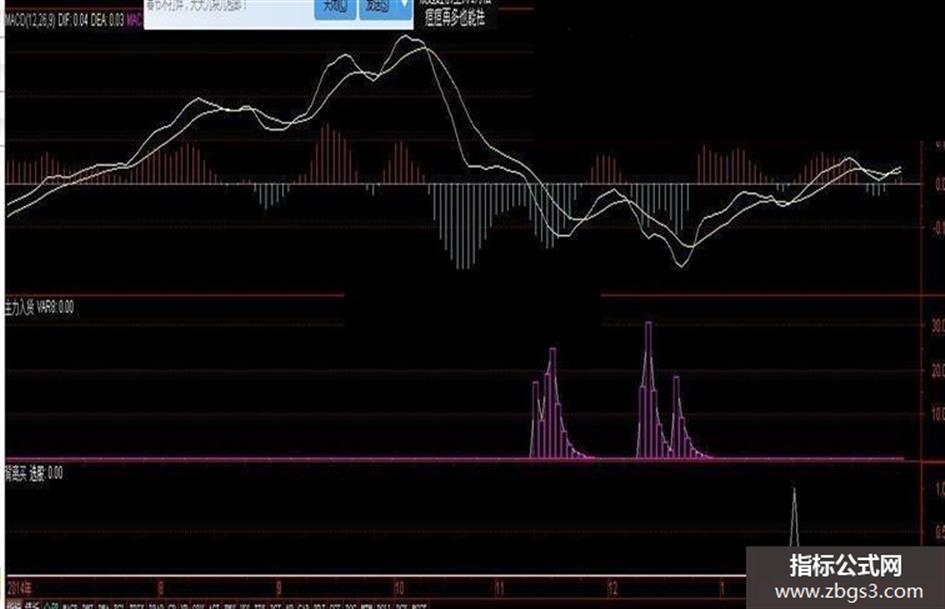
Task: Click the month 12 marker on the time axis
Action: pos(612,588)
